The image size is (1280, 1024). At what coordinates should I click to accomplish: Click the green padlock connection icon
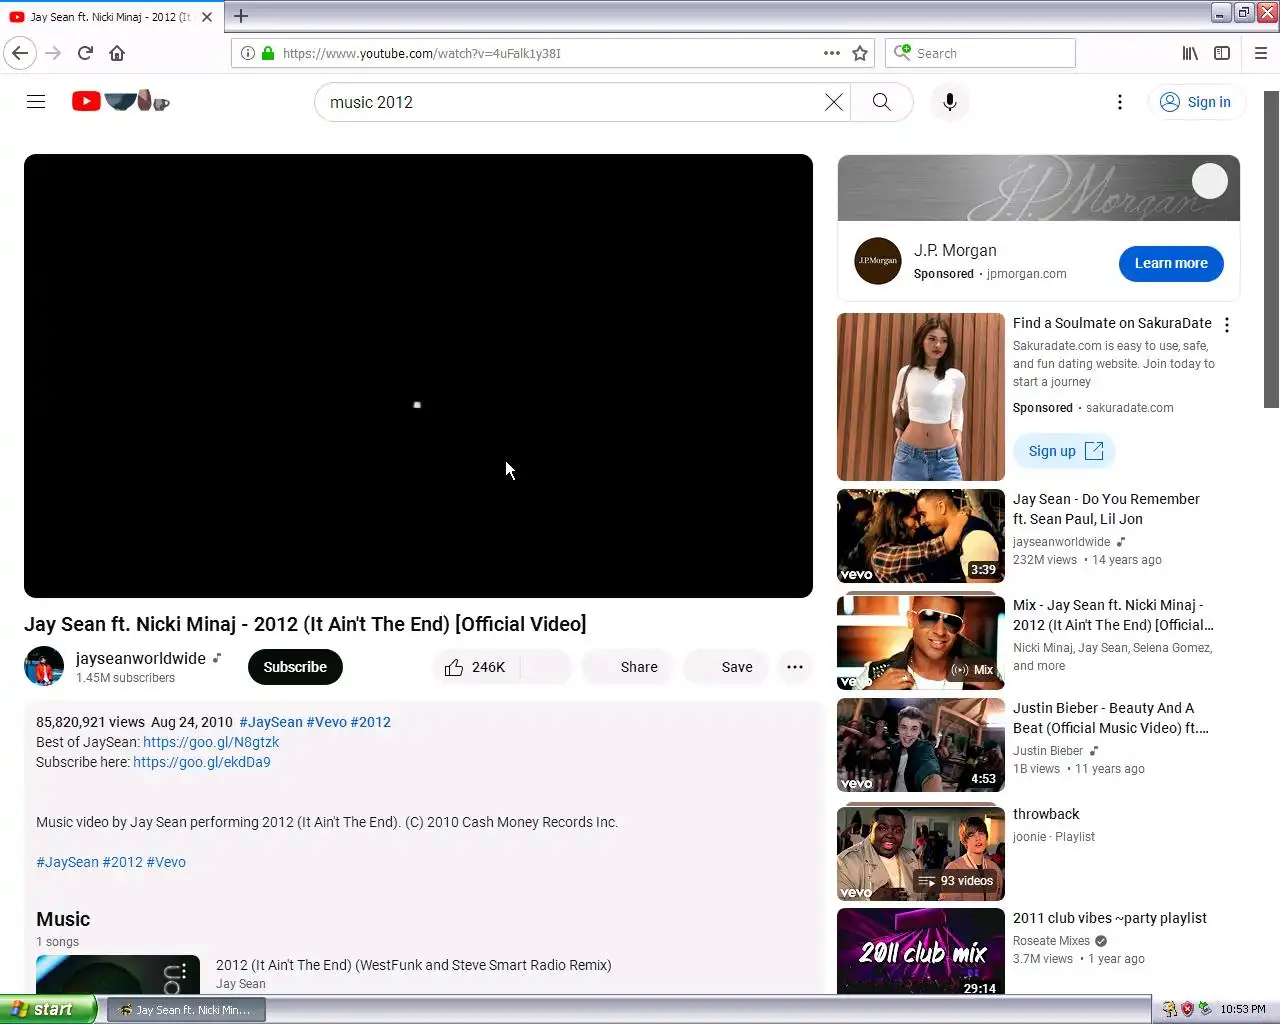point(268,53)
